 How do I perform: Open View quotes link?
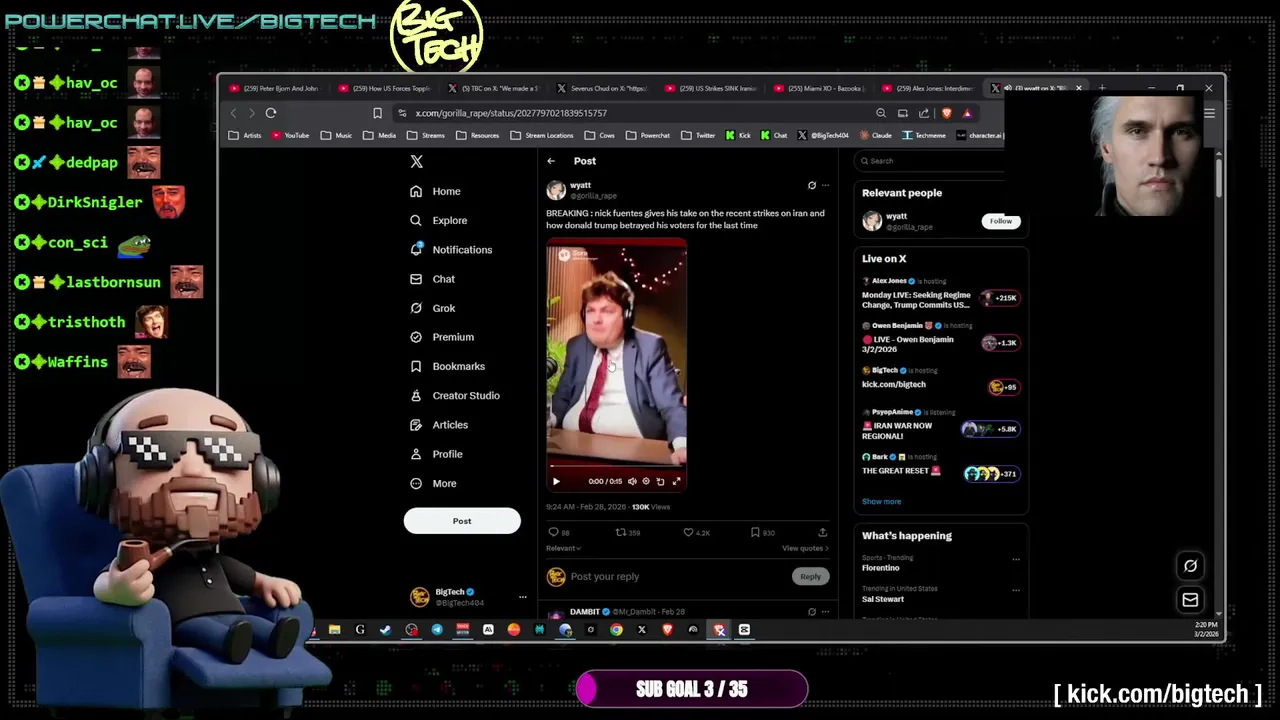click(x=805, y=548)
